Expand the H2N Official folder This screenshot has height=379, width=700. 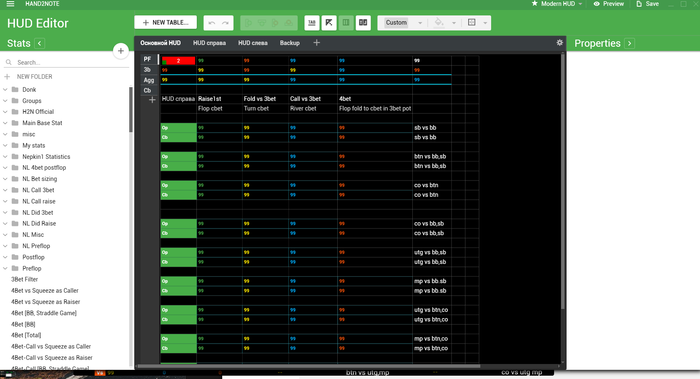click(5, 112)
